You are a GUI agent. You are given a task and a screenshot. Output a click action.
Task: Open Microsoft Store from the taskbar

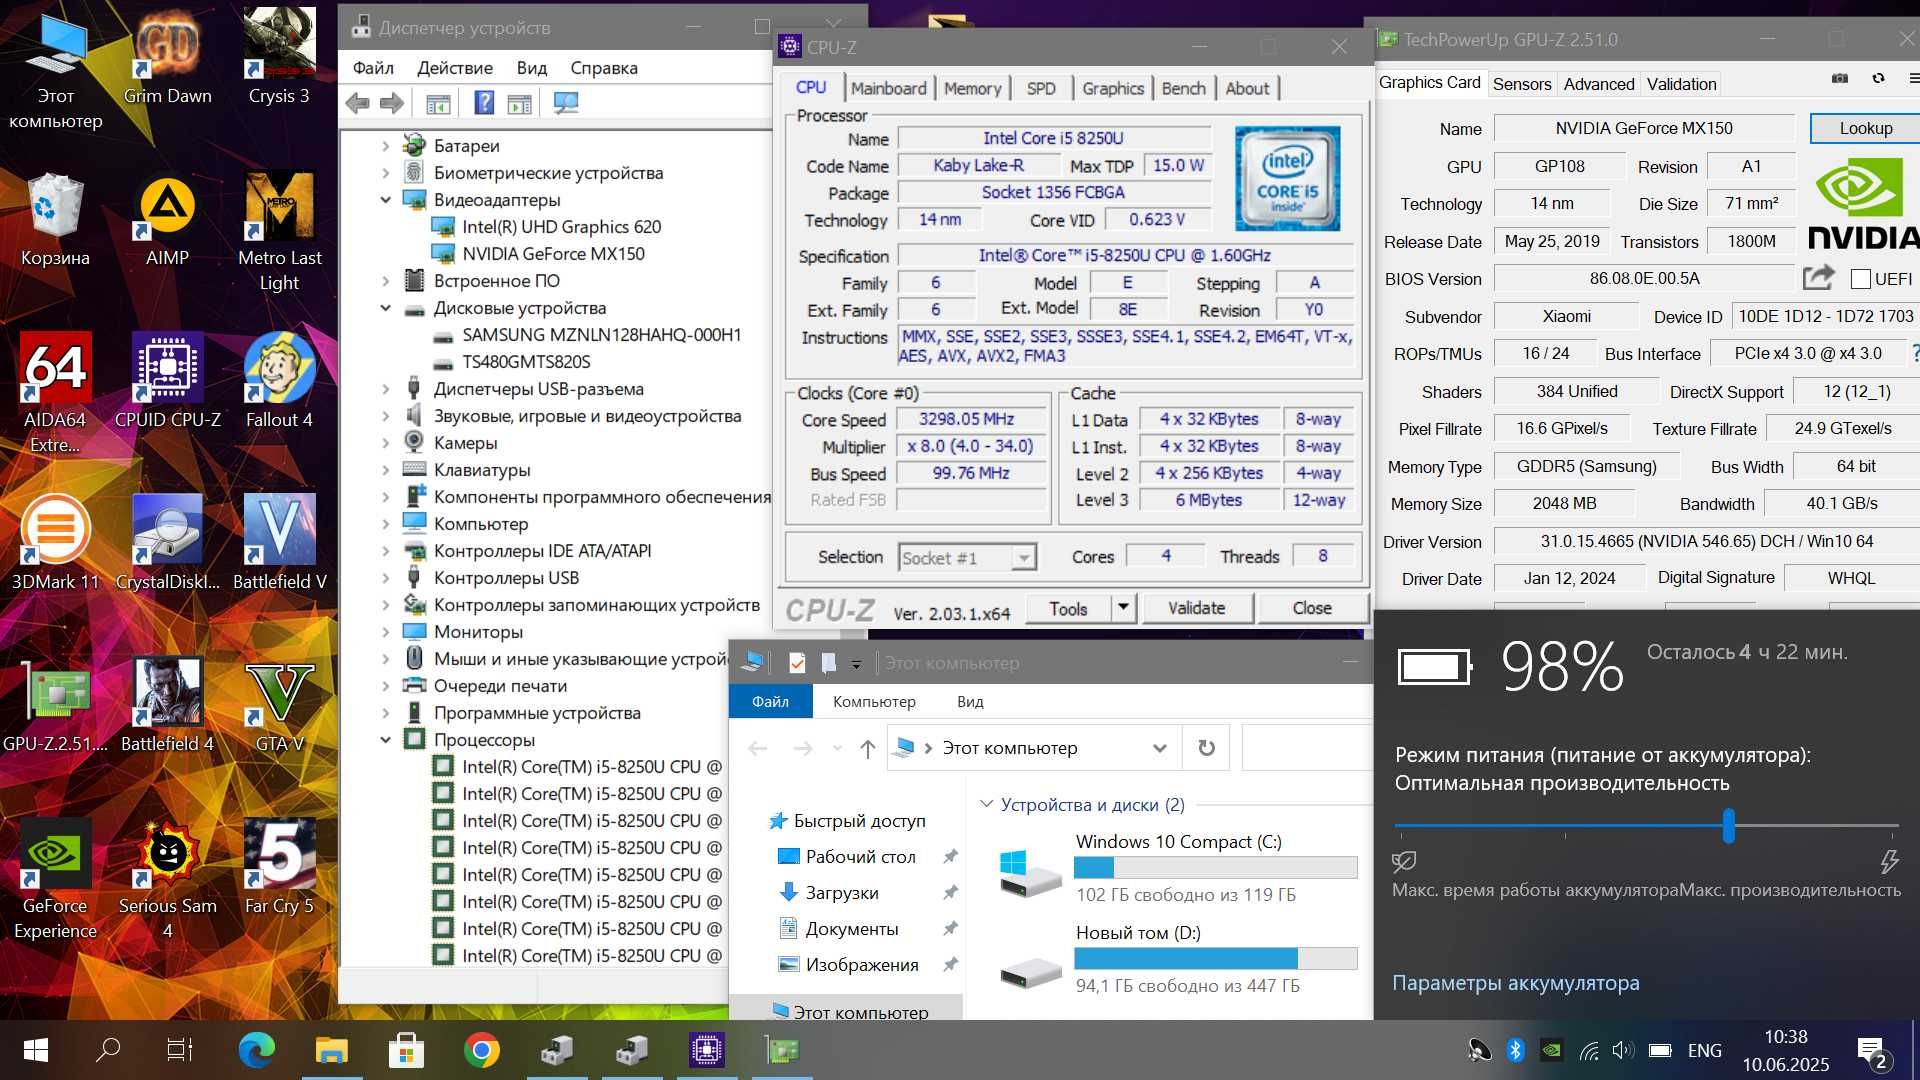pyautogui.click(x=406, y=1050)
